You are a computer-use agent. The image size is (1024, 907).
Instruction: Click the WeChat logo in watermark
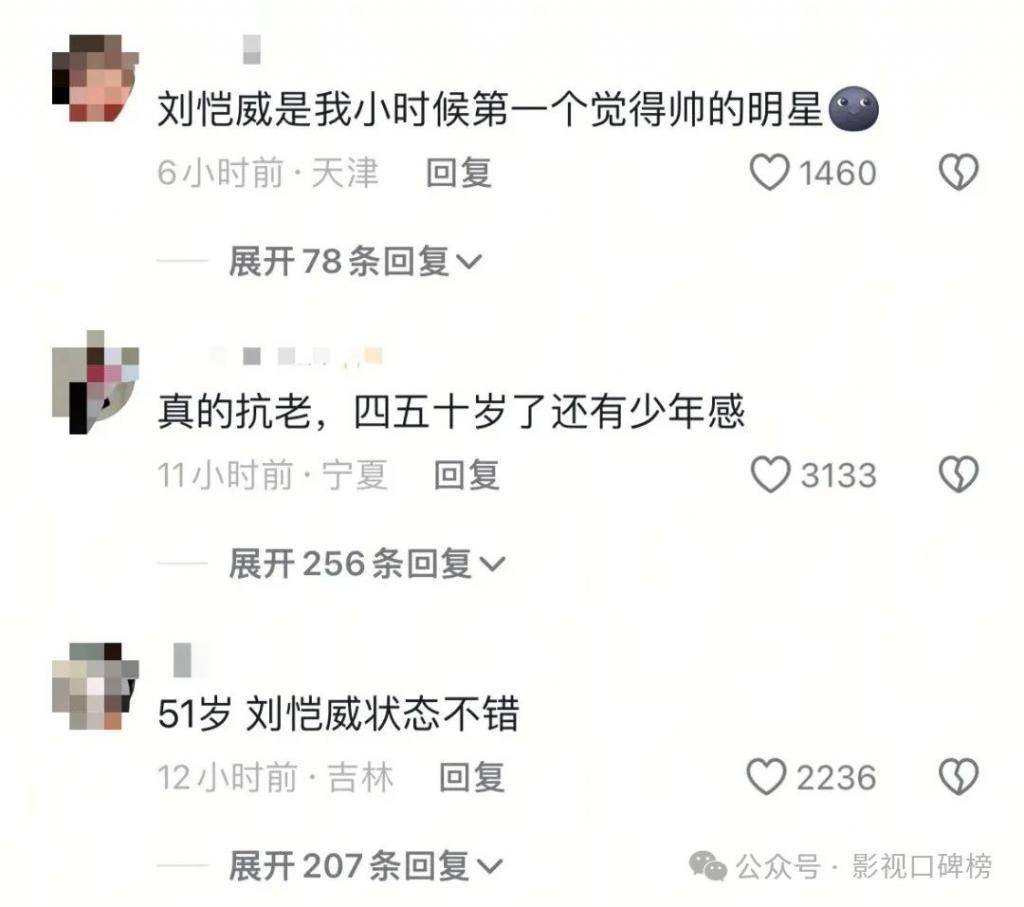[708, 867]
